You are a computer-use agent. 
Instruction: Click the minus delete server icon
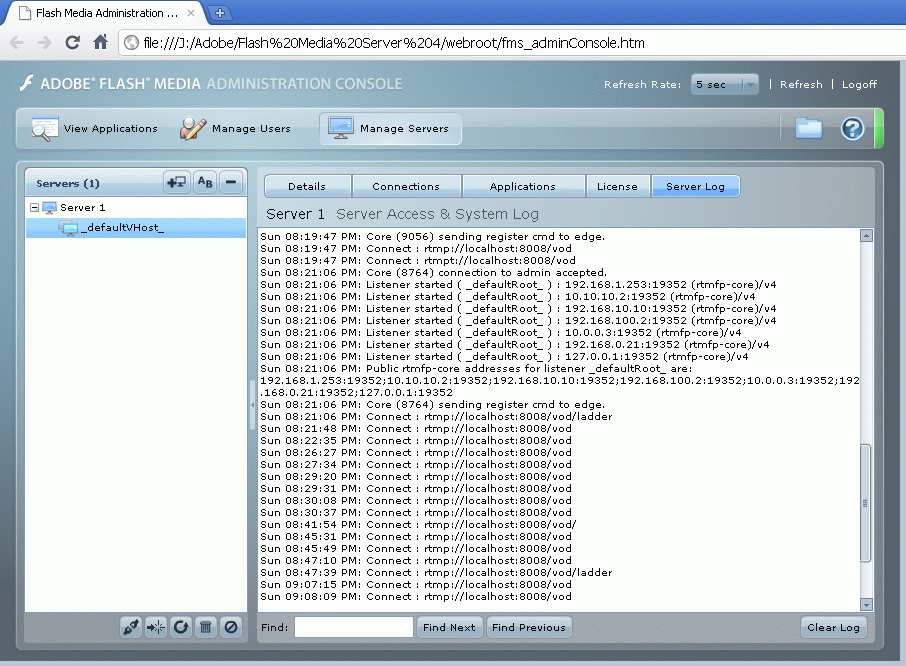tap(231, 183)
